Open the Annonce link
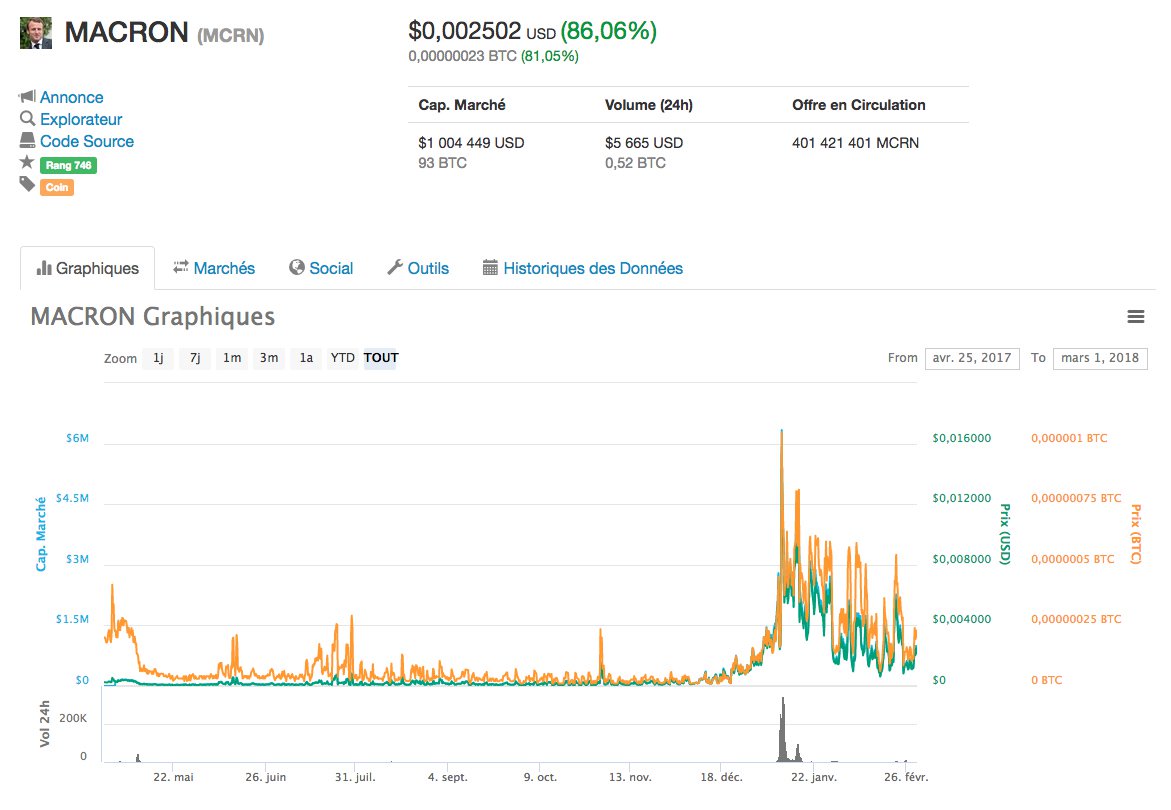1171x810 pixels. point(71,97)
